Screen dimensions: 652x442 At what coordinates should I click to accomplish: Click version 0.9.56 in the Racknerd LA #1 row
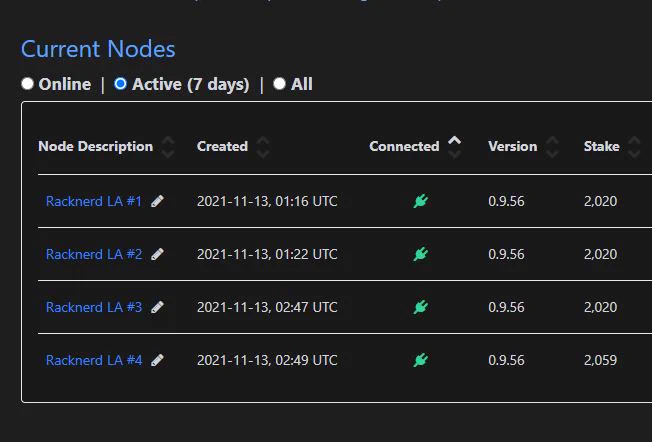tap(506, 201)
